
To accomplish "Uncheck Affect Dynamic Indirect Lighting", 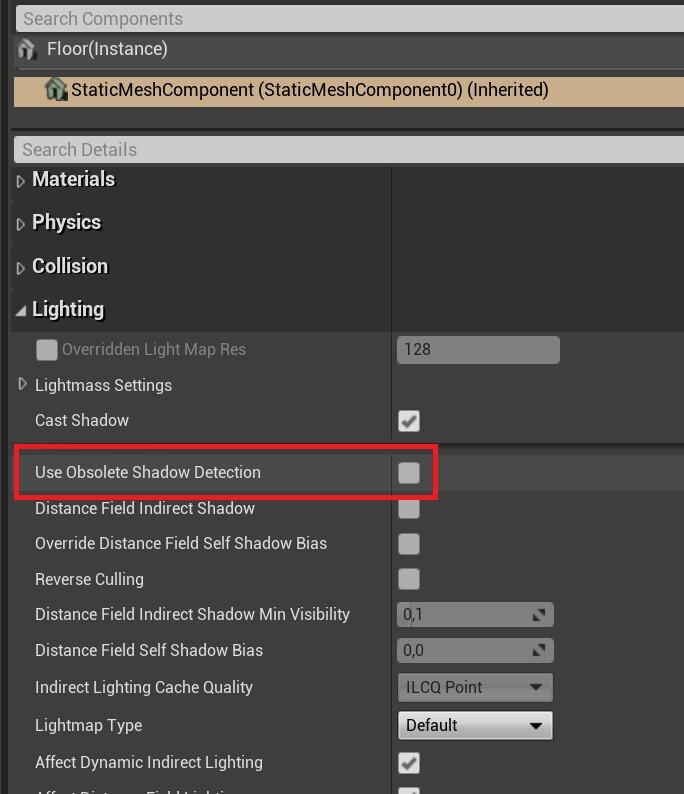I will click(x=409, y=763).
